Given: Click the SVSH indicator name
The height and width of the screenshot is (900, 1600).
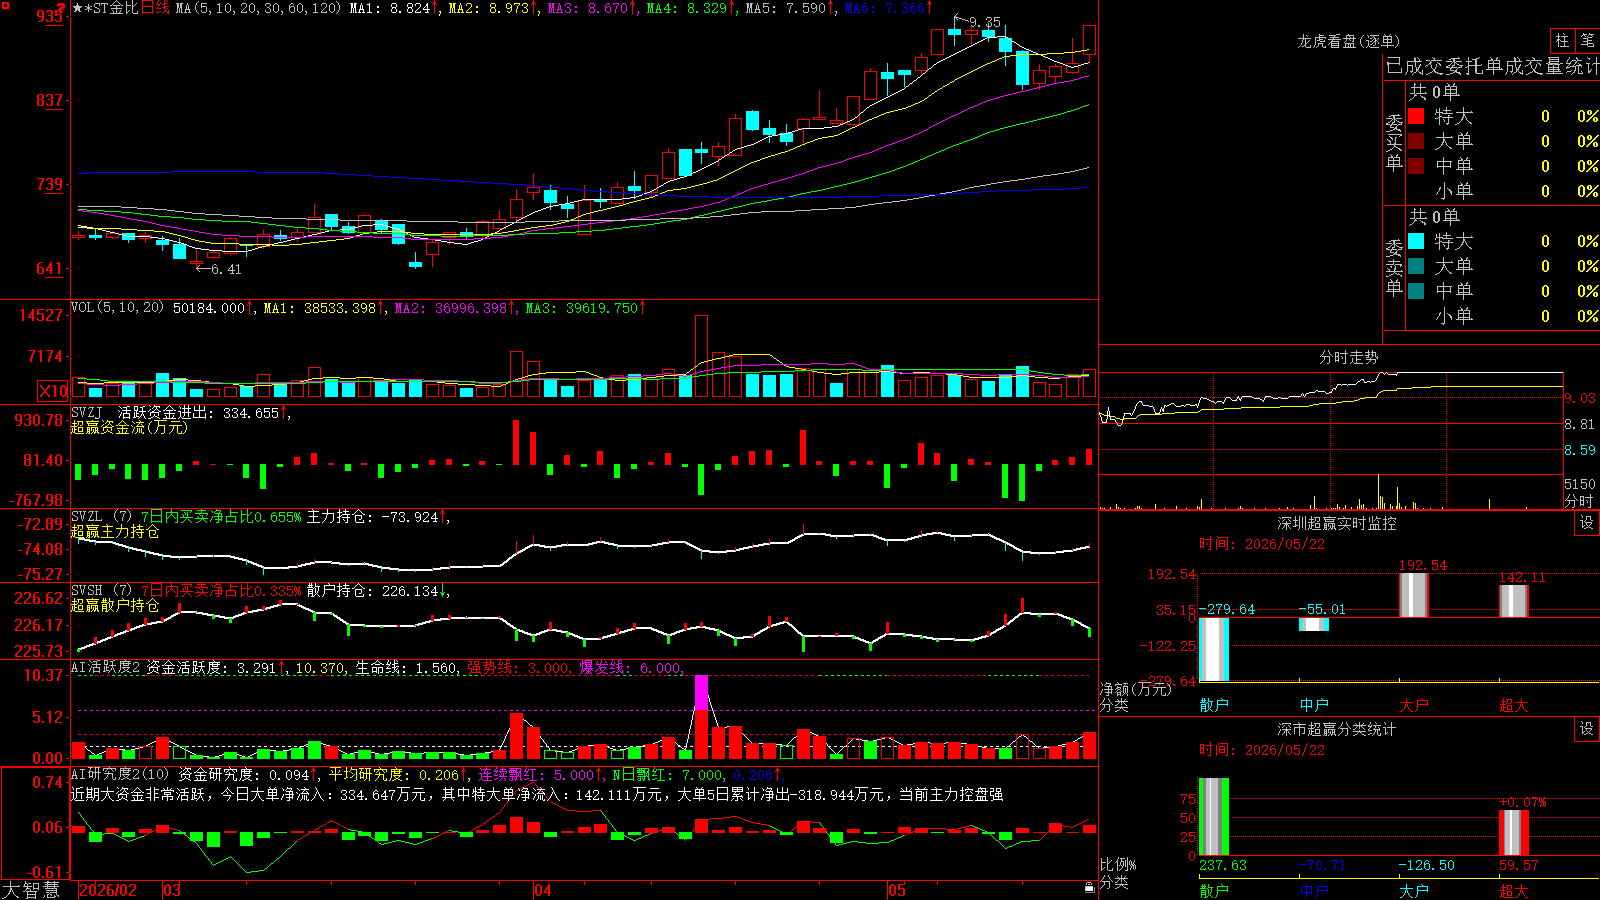Looking at the screenshot, I should coord(87,591).
